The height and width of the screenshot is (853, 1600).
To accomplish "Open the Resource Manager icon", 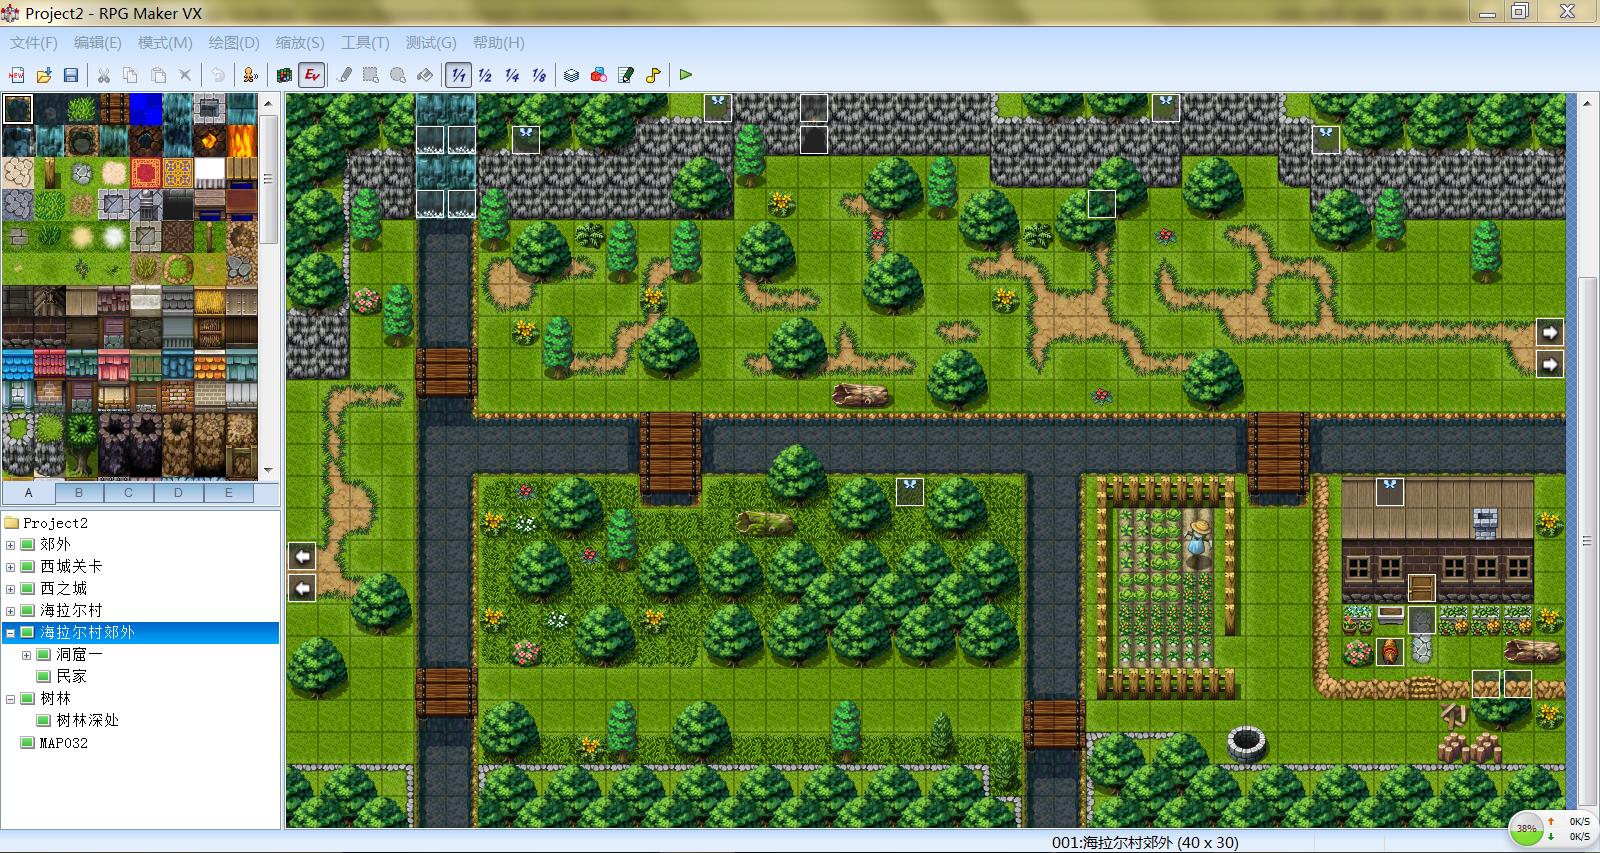I will 599,75.
